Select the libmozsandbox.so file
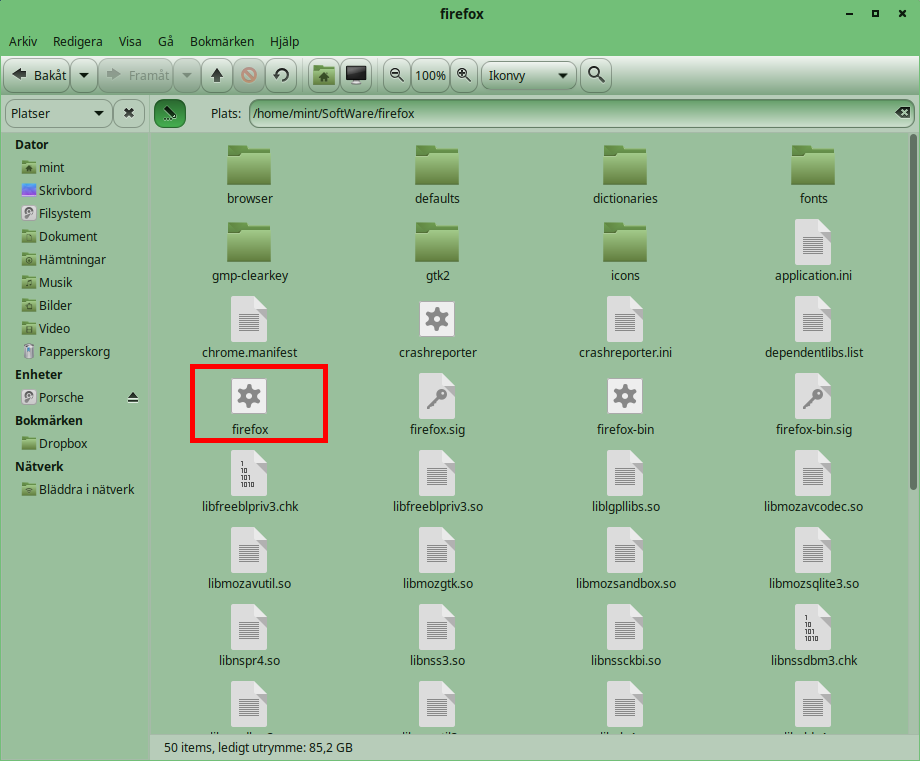 pyautogui.click(x=625, y=559)
